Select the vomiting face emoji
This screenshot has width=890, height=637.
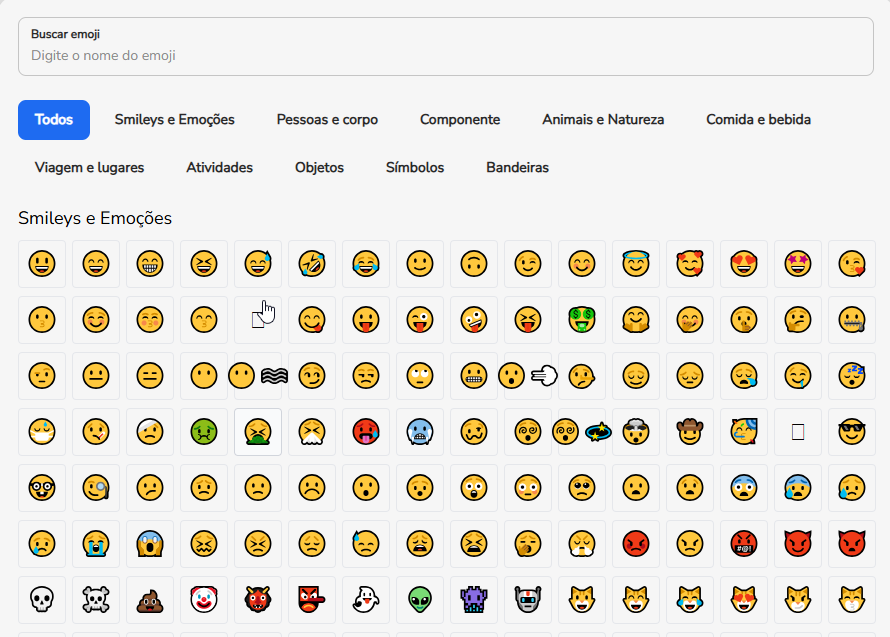[258, 432]
